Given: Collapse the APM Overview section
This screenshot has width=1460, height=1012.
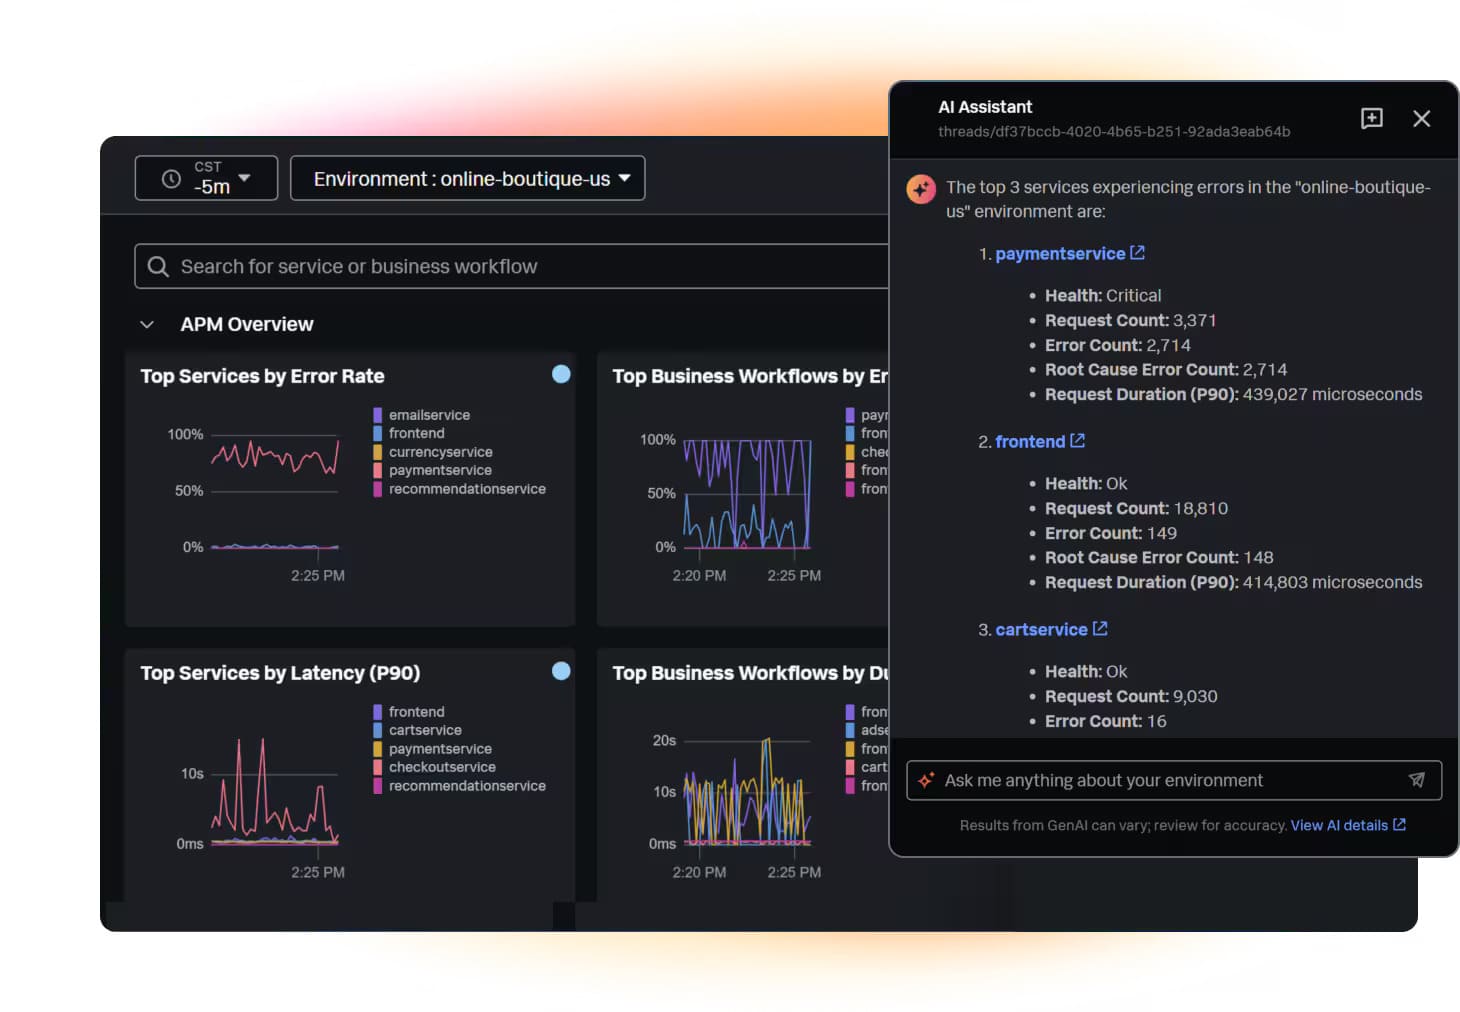Looking at the screenshot, I should [x=147, y=324].
